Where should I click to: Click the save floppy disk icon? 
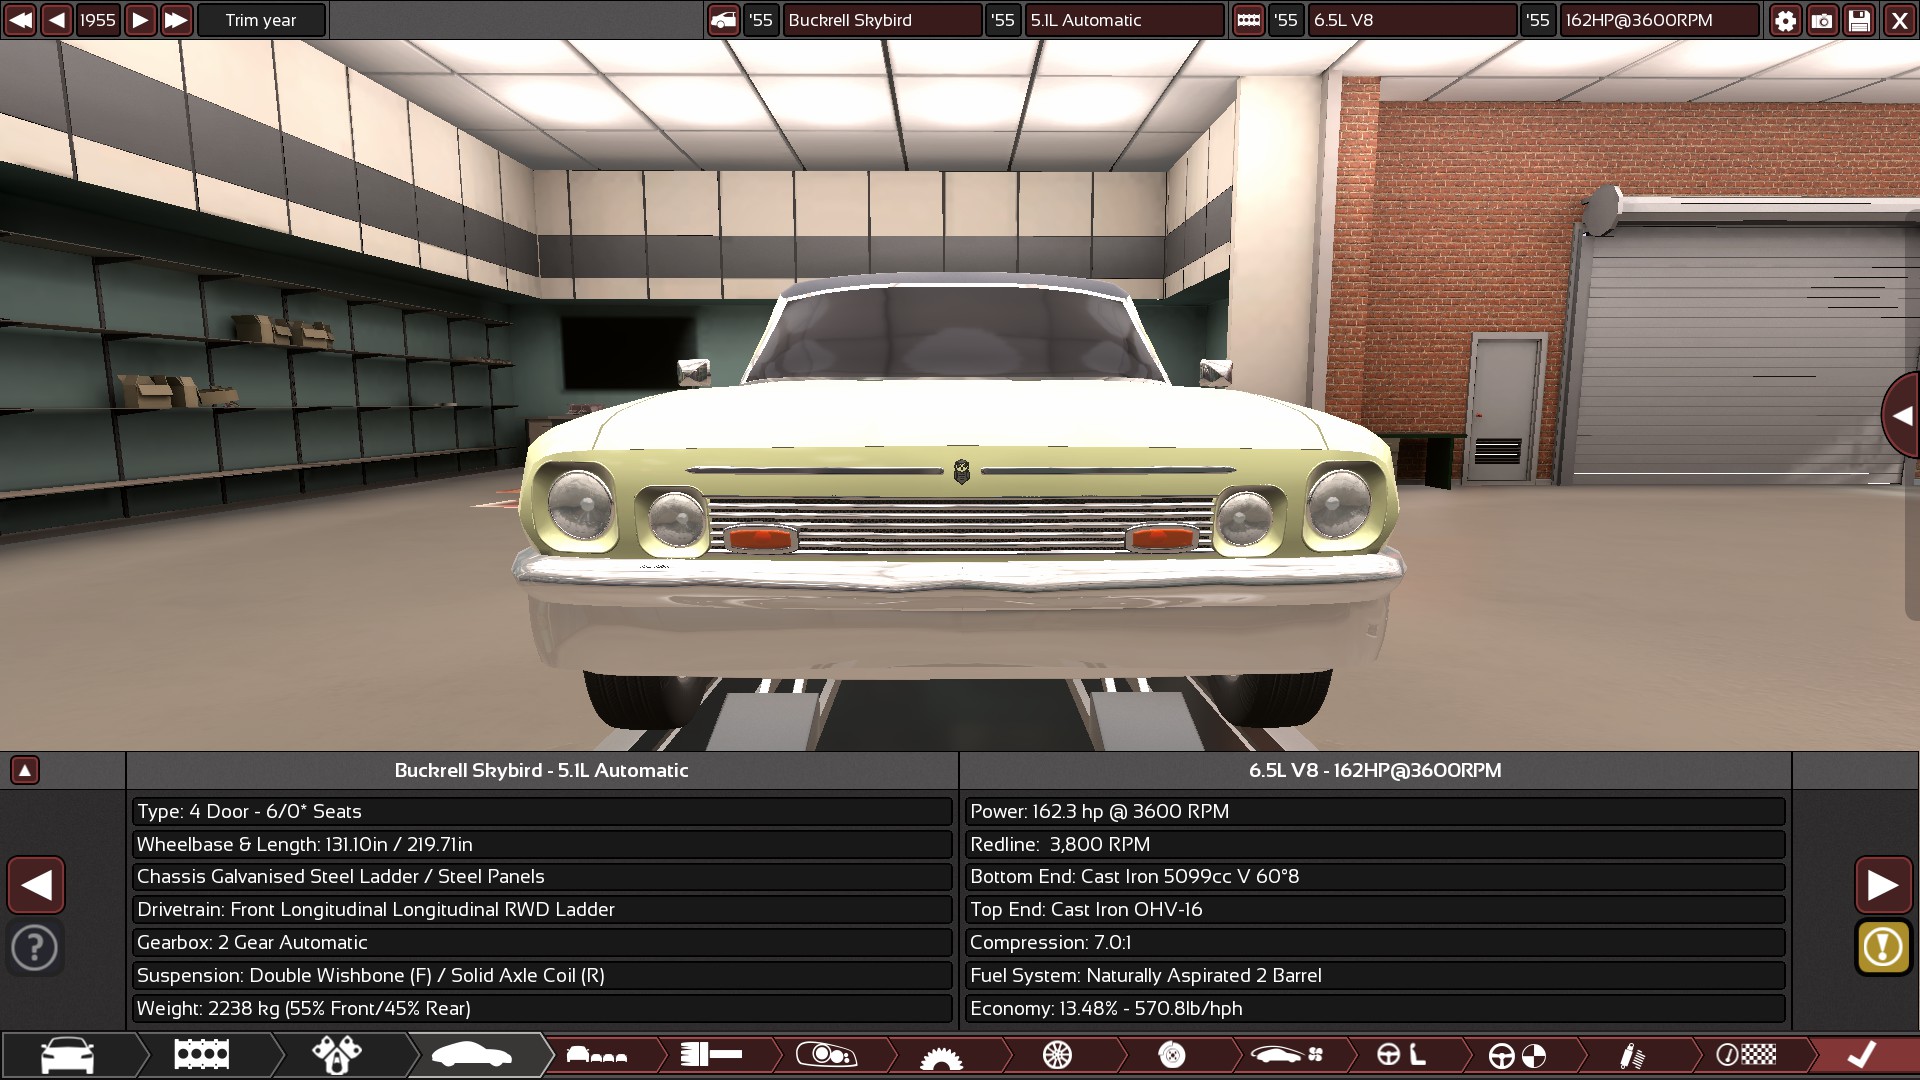[x=1859, y=20]
